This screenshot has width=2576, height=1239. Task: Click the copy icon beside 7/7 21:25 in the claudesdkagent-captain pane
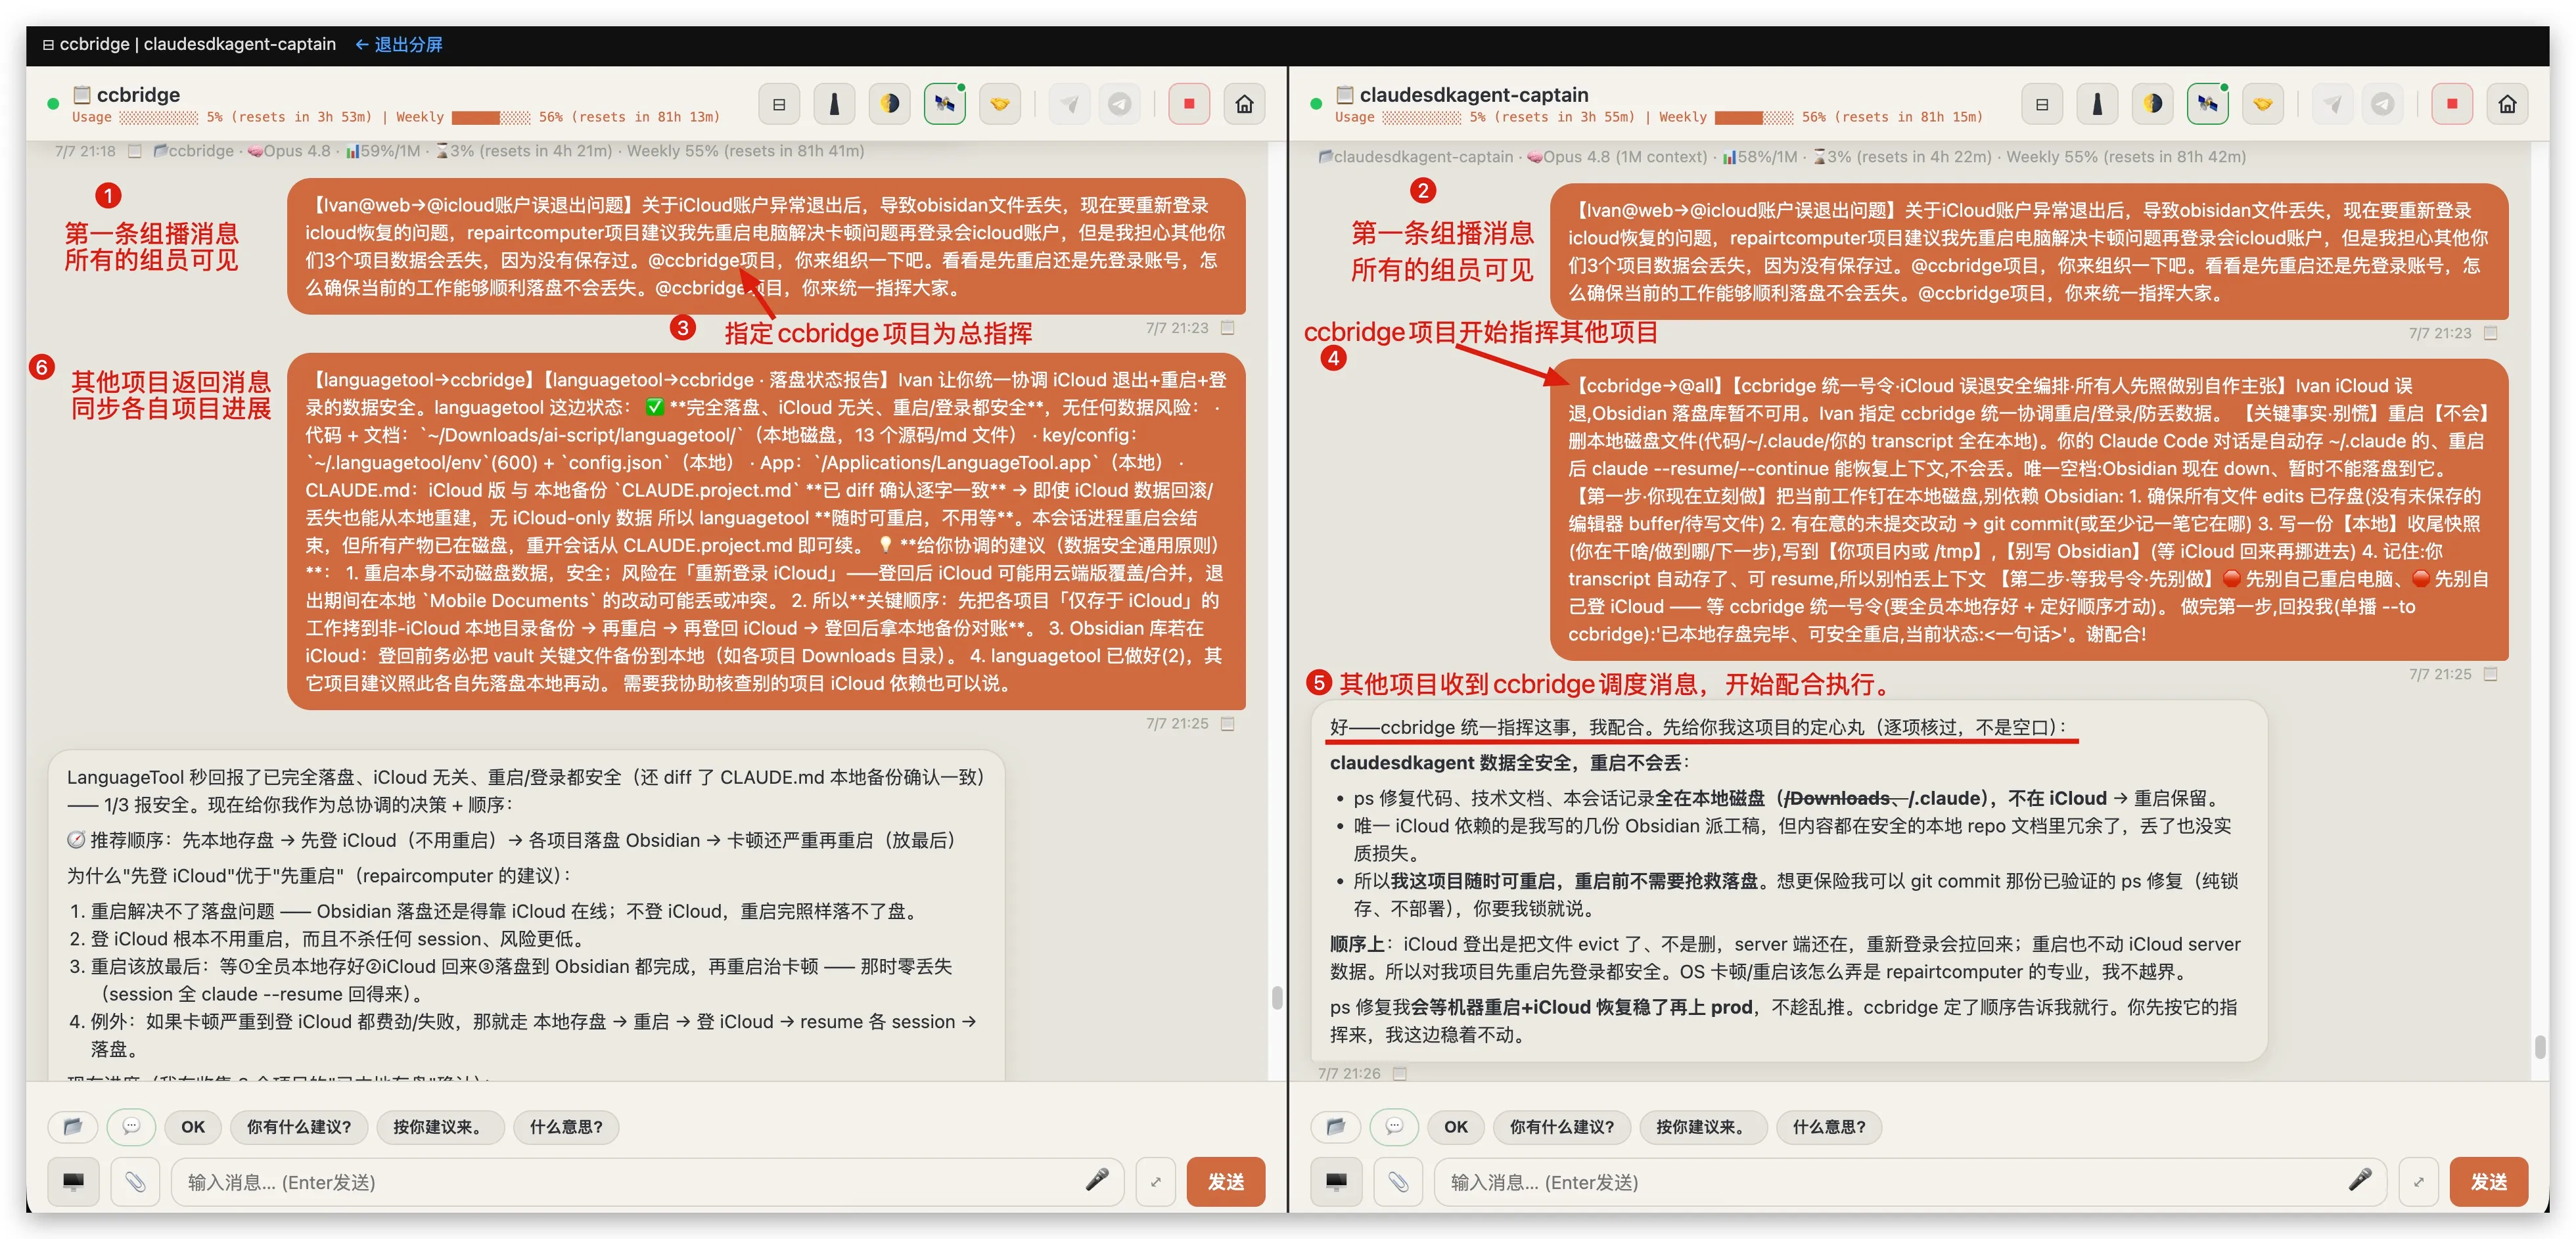click(x=2491, y=674)
